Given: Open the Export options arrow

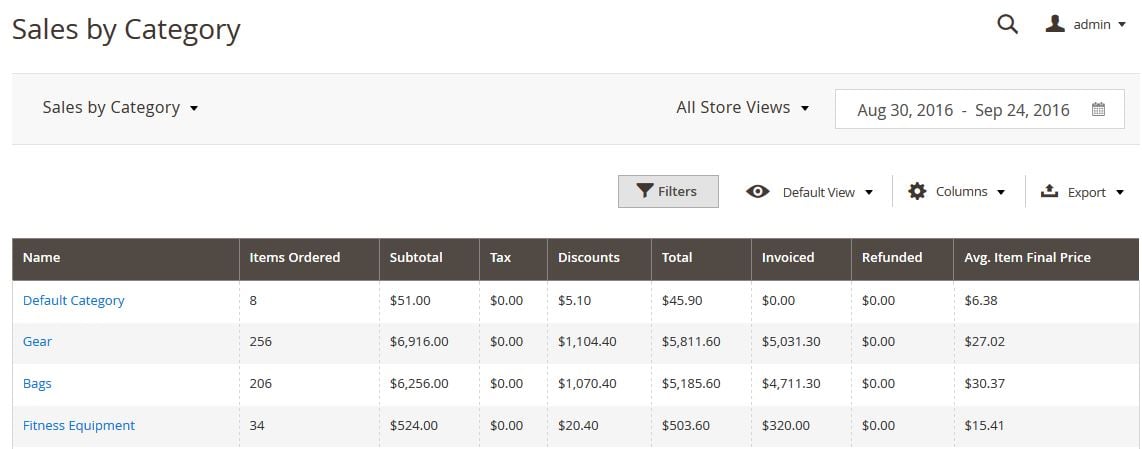Looking at the screenshot, I should [1120, 193].
